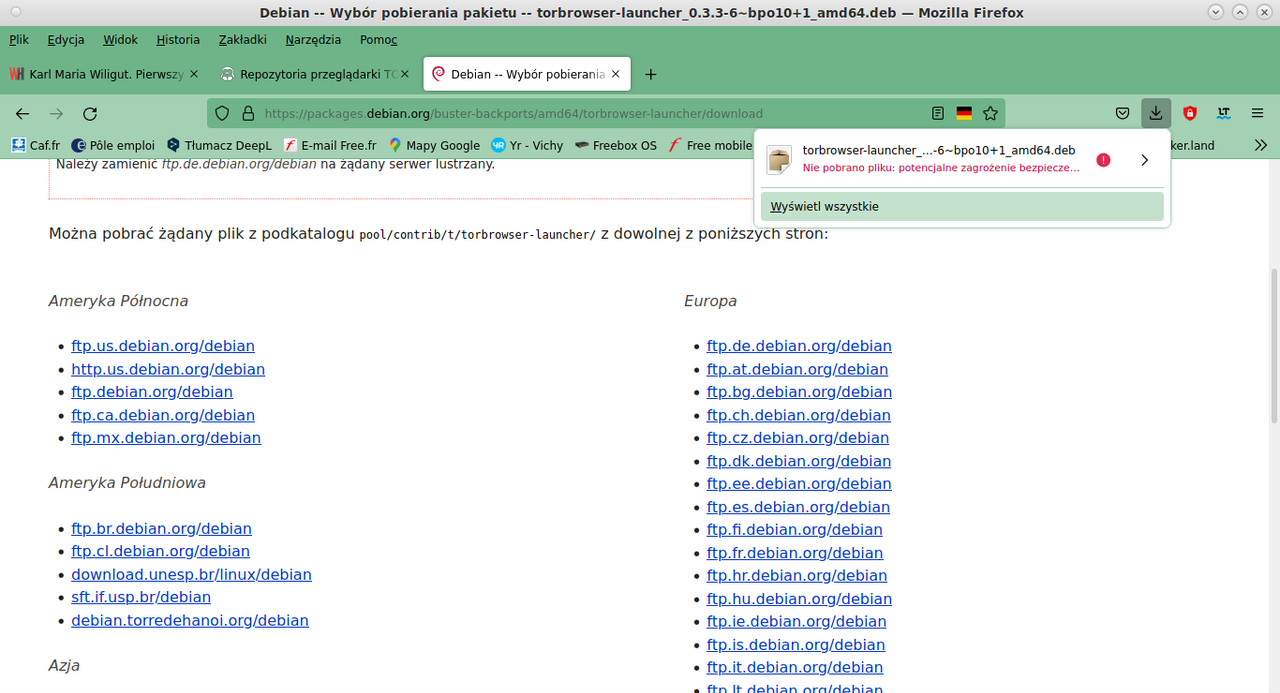Image resolution: width=1280 pixels, height=693 pixels.
Task: Open the Free mobile bookmark
Action: coord(710,145)
